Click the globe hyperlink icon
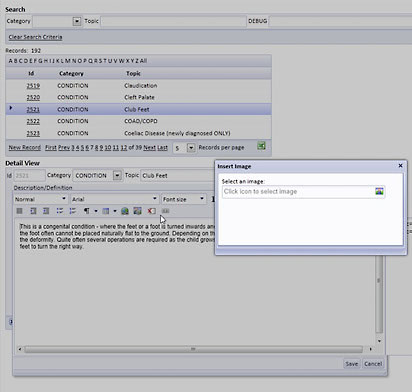The height and width of the screenshot is (392, 412). [125, 211]
